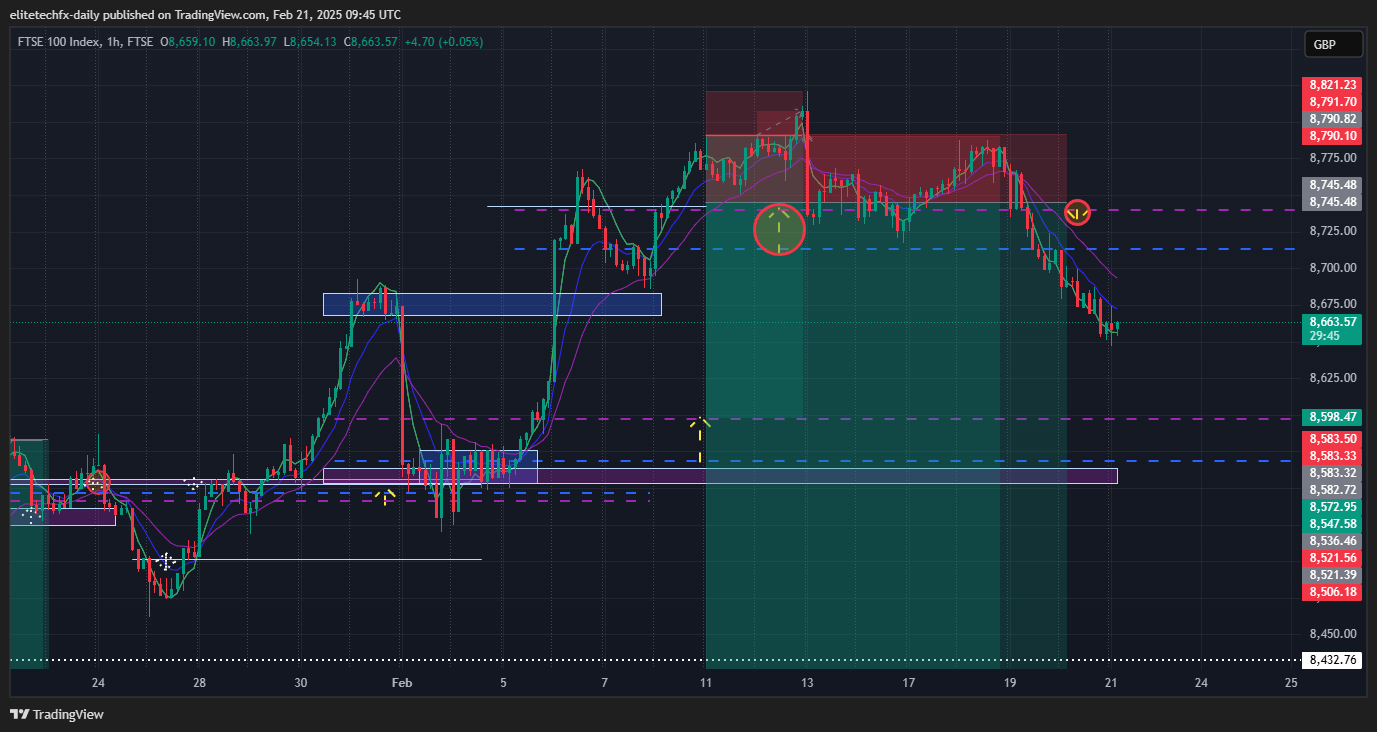
Task: Click the low value L8,654.13
Action: pos(311,42)
